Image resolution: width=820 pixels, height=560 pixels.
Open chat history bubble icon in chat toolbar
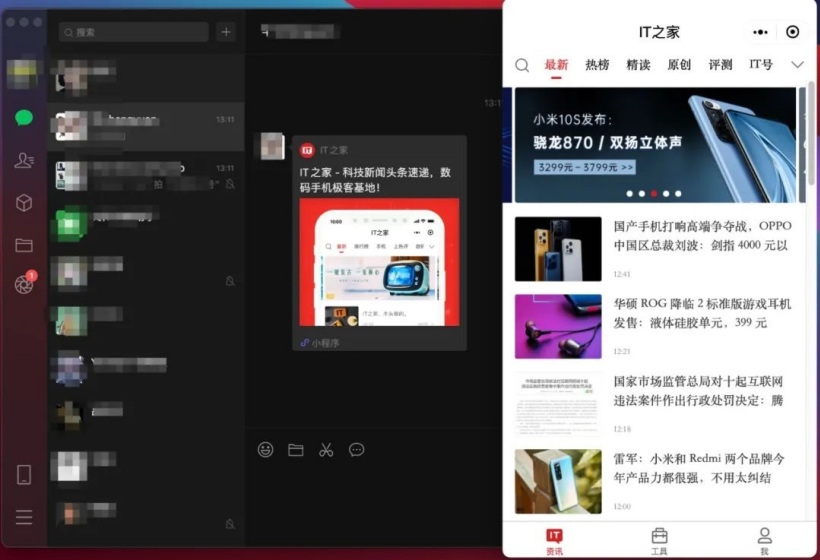point(357,450)
